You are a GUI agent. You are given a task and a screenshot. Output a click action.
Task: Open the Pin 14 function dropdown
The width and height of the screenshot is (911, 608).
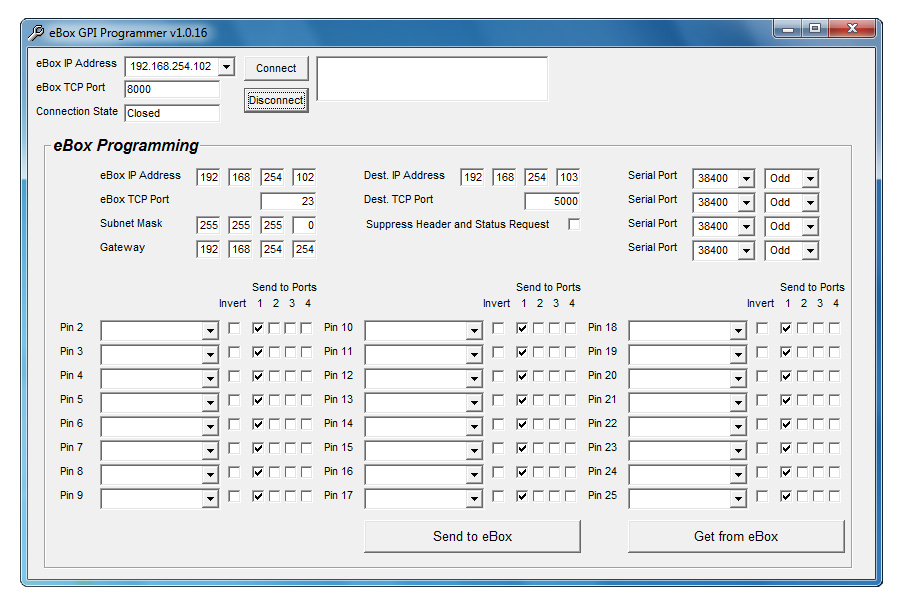[474, 427]
